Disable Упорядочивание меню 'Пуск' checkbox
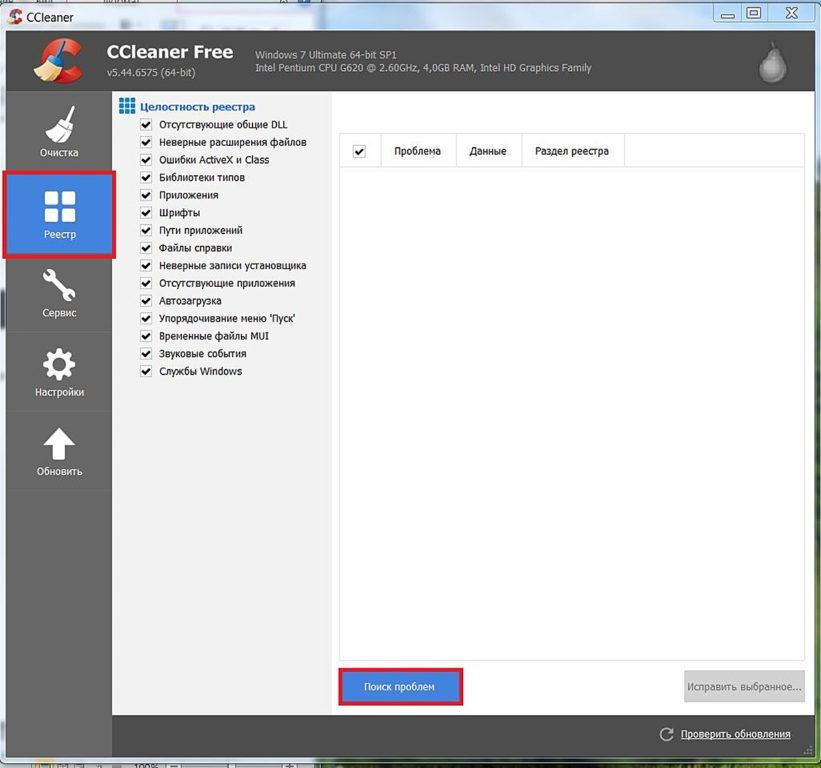The width and height of the screenshot is (821, 768). [x=146, y=318]
